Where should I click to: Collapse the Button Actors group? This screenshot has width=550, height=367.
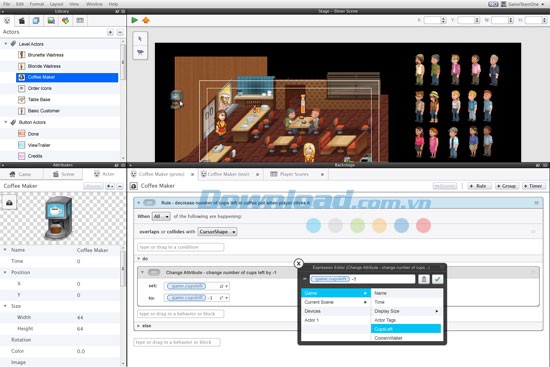pos(6,122)
